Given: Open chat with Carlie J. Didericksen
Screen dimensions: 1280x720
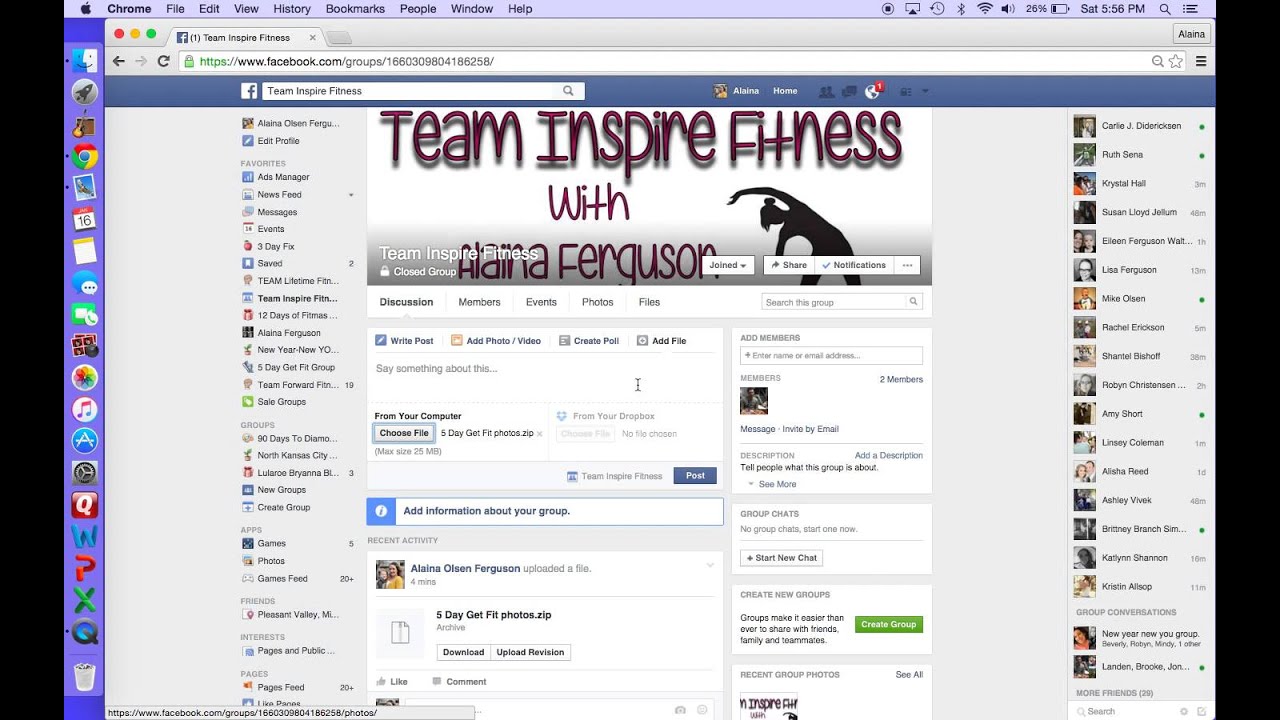Looking at the screenshot, I should point(1141,126).
